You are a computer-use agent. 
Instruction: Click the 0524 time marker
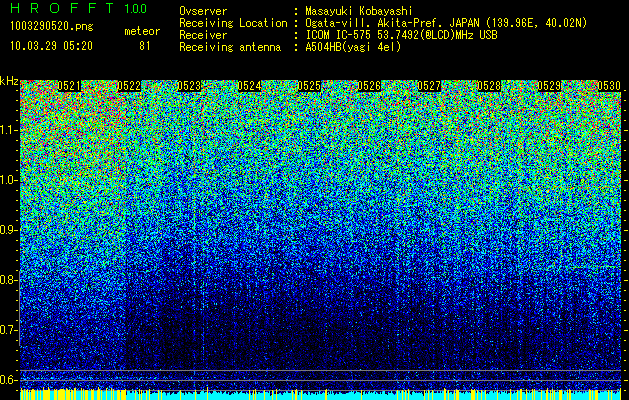249,86
